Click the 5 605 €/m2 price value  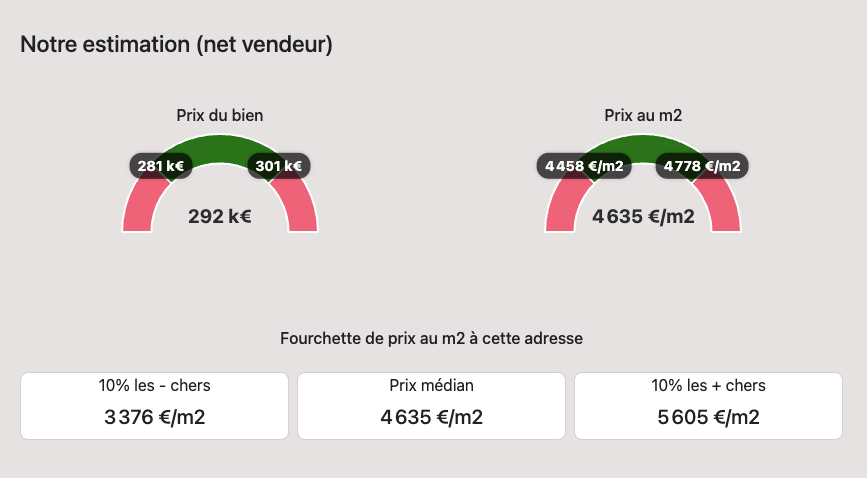click(708, 417)
